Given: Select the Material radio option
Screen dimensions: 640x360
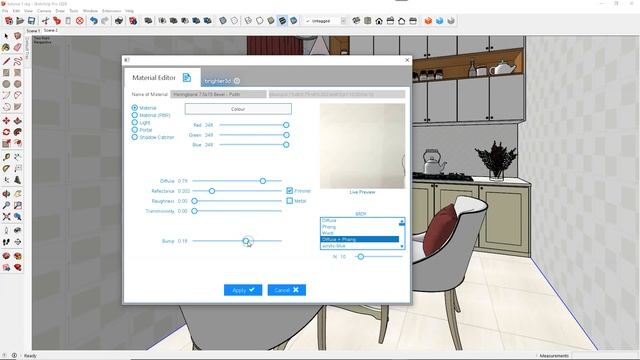Looking at the screenshot, I should [135, 108].
